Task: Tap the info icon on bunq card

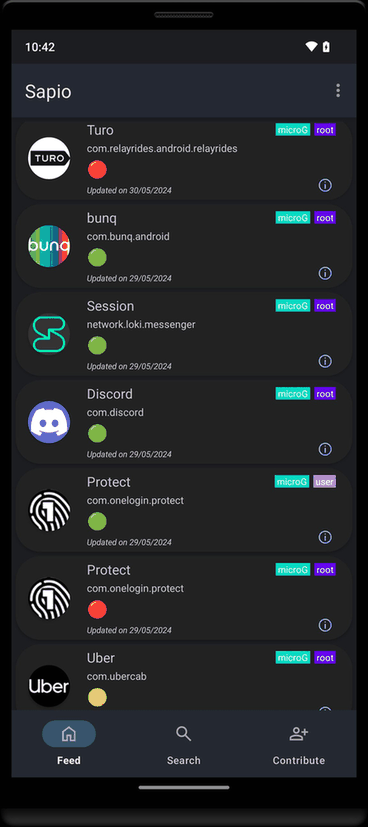Action: pyautogui.click(x=325, y=273)
